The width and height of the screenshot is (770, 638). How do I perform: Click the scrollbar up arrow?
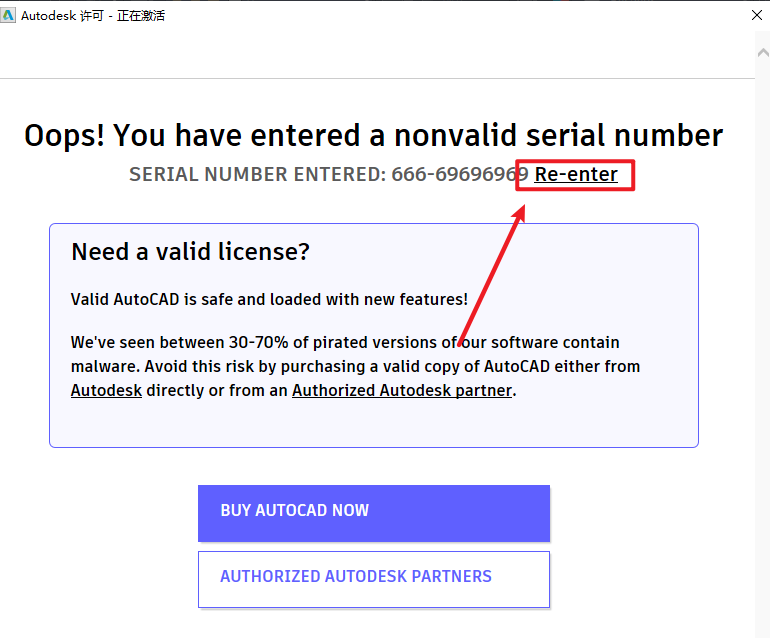click(x=762, y=54)
